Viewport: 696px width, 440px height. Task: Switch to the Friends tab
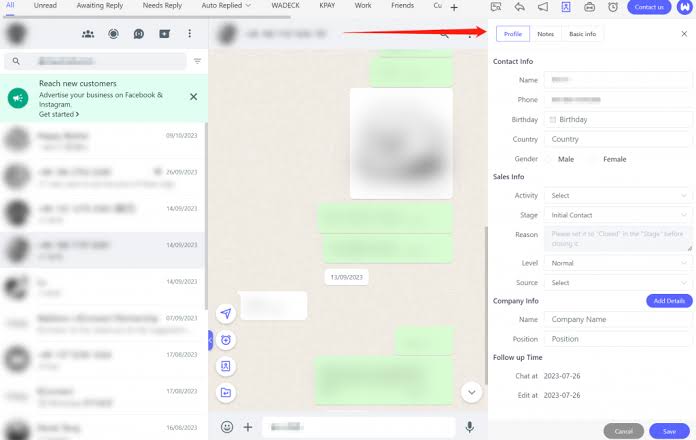click(402, 6)
